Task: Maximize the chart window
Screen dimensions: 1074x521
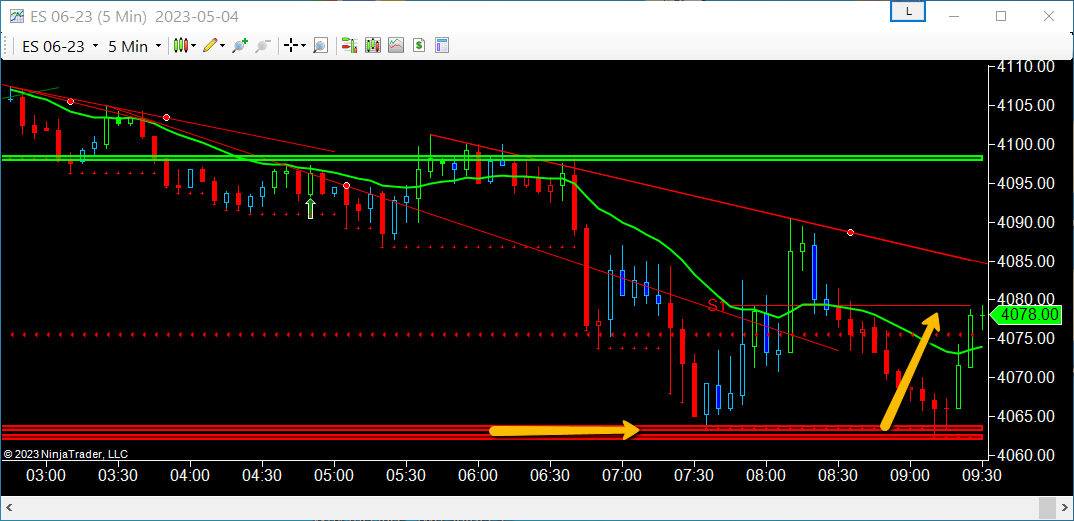Action: coord(1001,16)
